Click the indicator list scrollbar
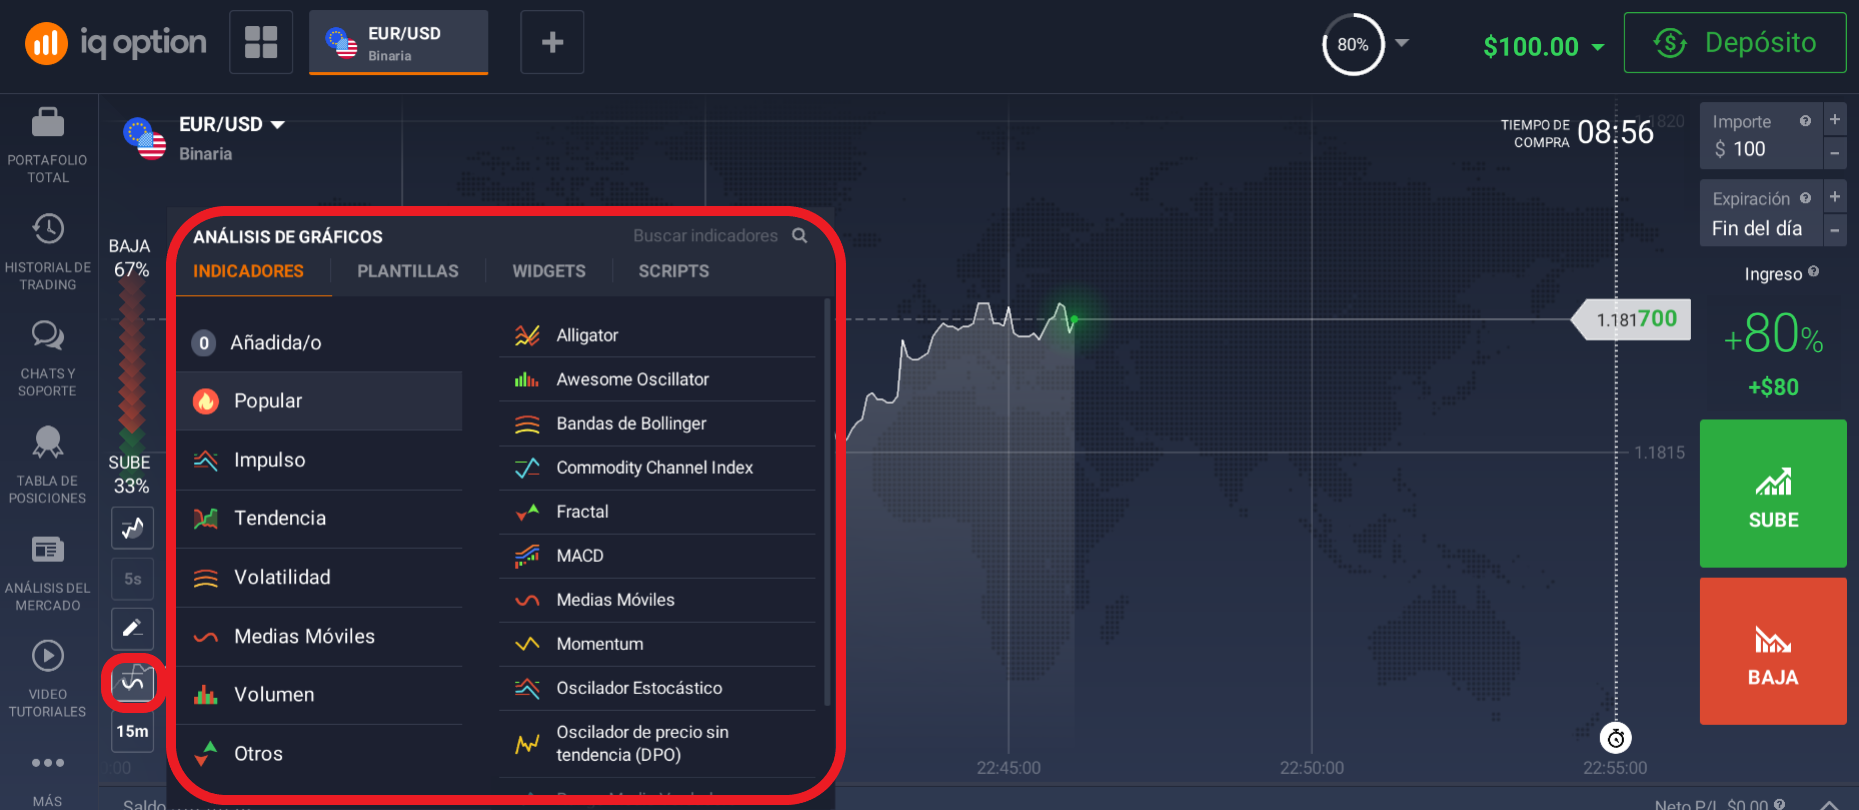The image size is (1859, 810). [x=826, y=502]
